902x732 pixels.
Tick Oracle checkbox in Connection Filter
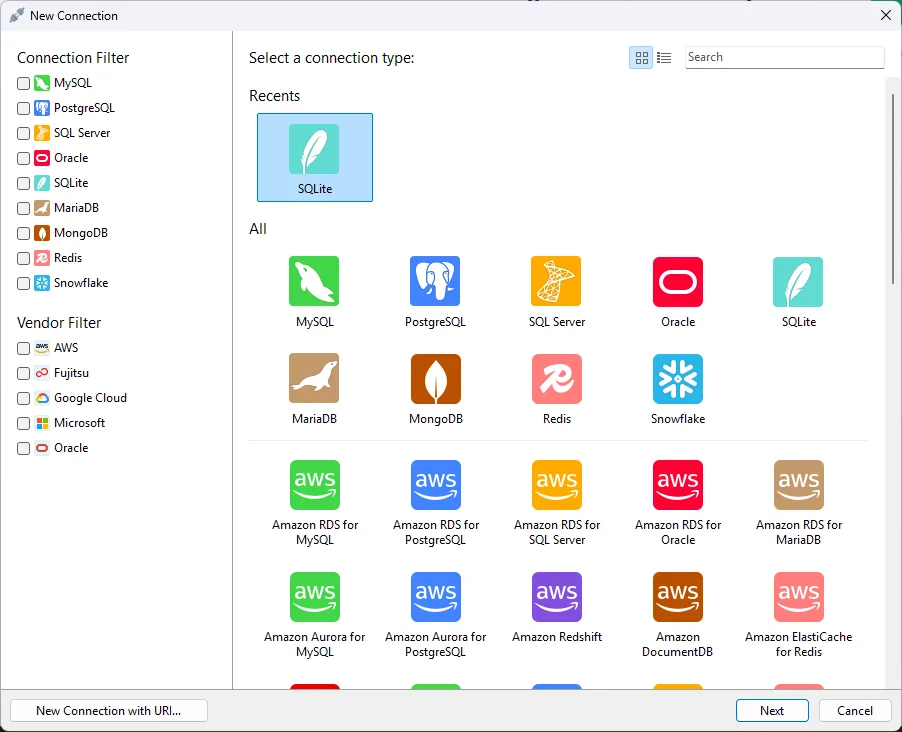24,158
